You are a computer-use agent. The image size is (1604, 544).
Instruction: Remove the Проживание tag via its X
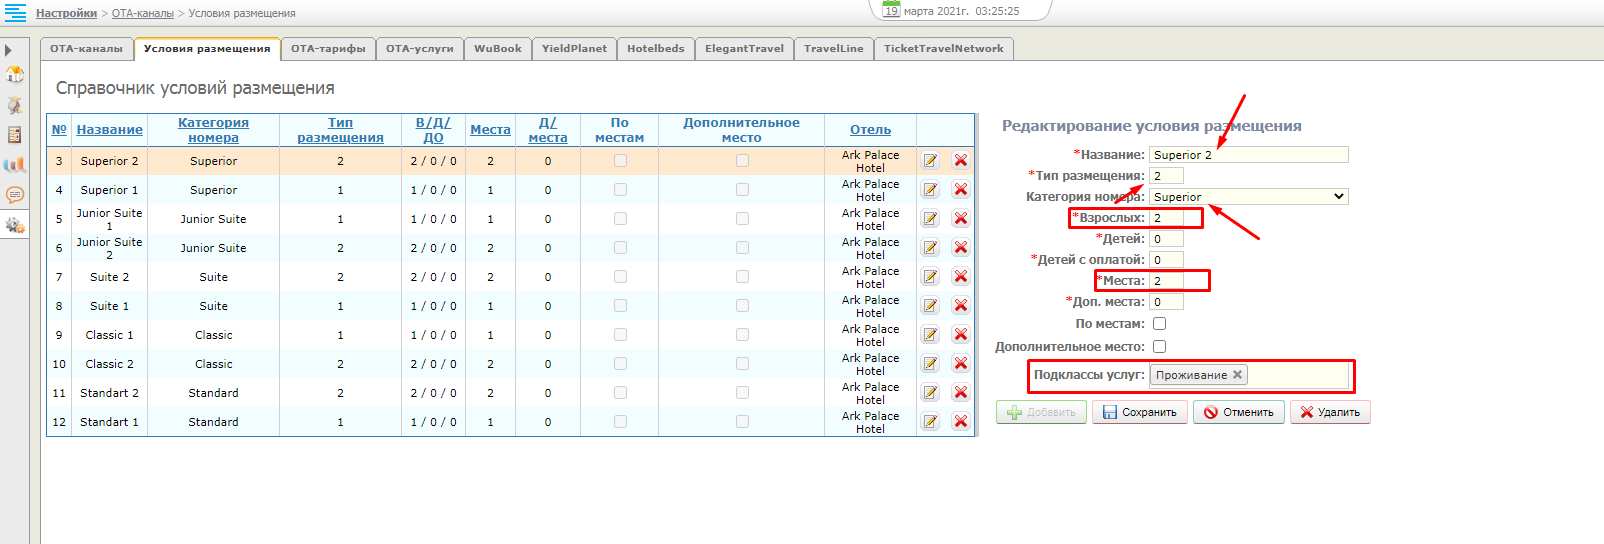pos(1237,375)
